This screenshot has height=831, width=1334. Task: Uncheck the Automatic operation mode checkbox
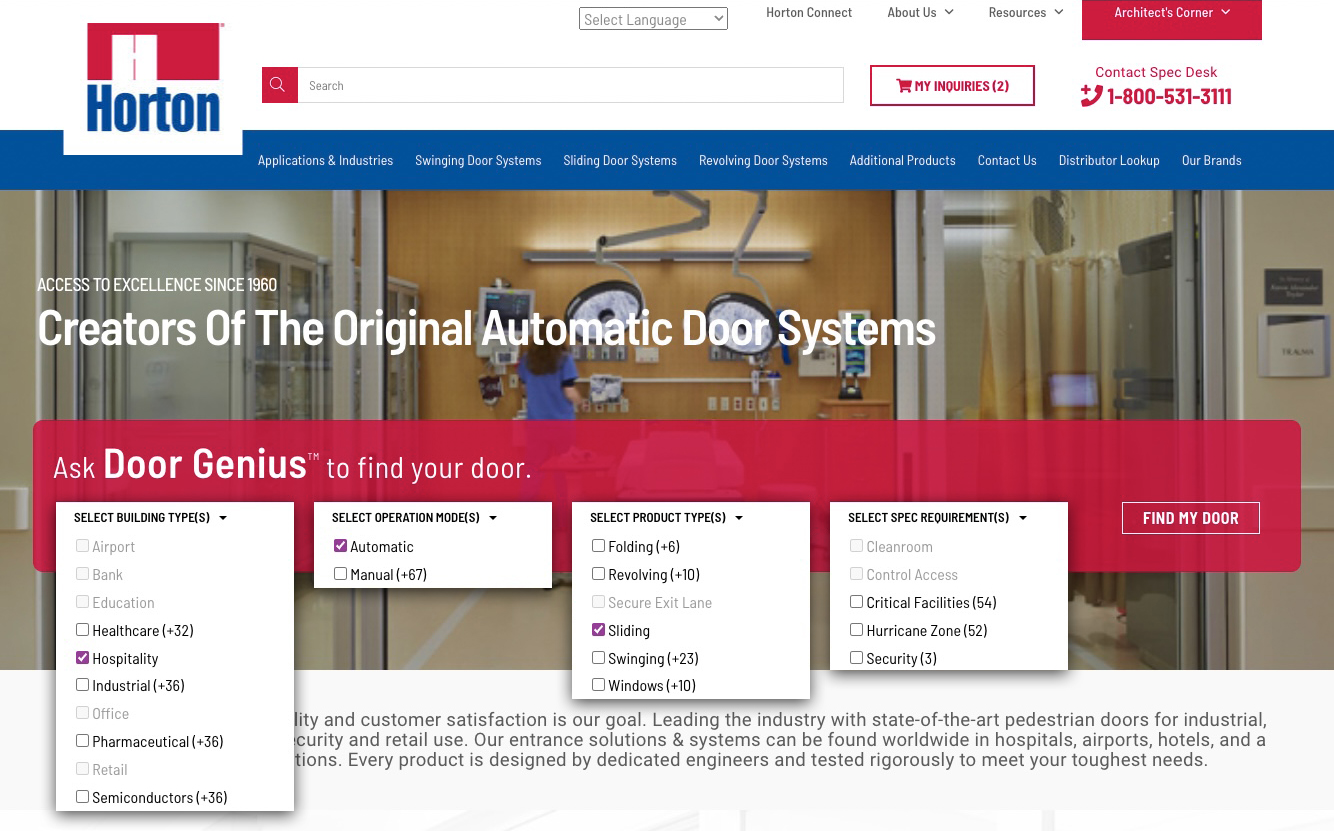pyautogui.click(x=341, y=546)
